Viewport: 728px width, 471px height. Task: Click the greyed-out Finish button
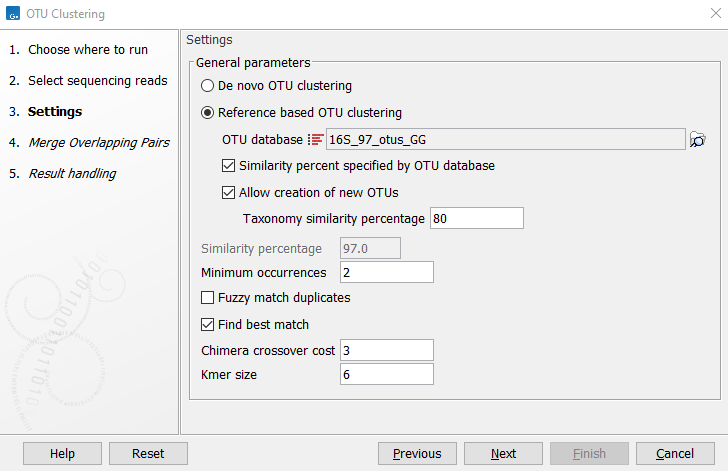[x=589, y=453]
